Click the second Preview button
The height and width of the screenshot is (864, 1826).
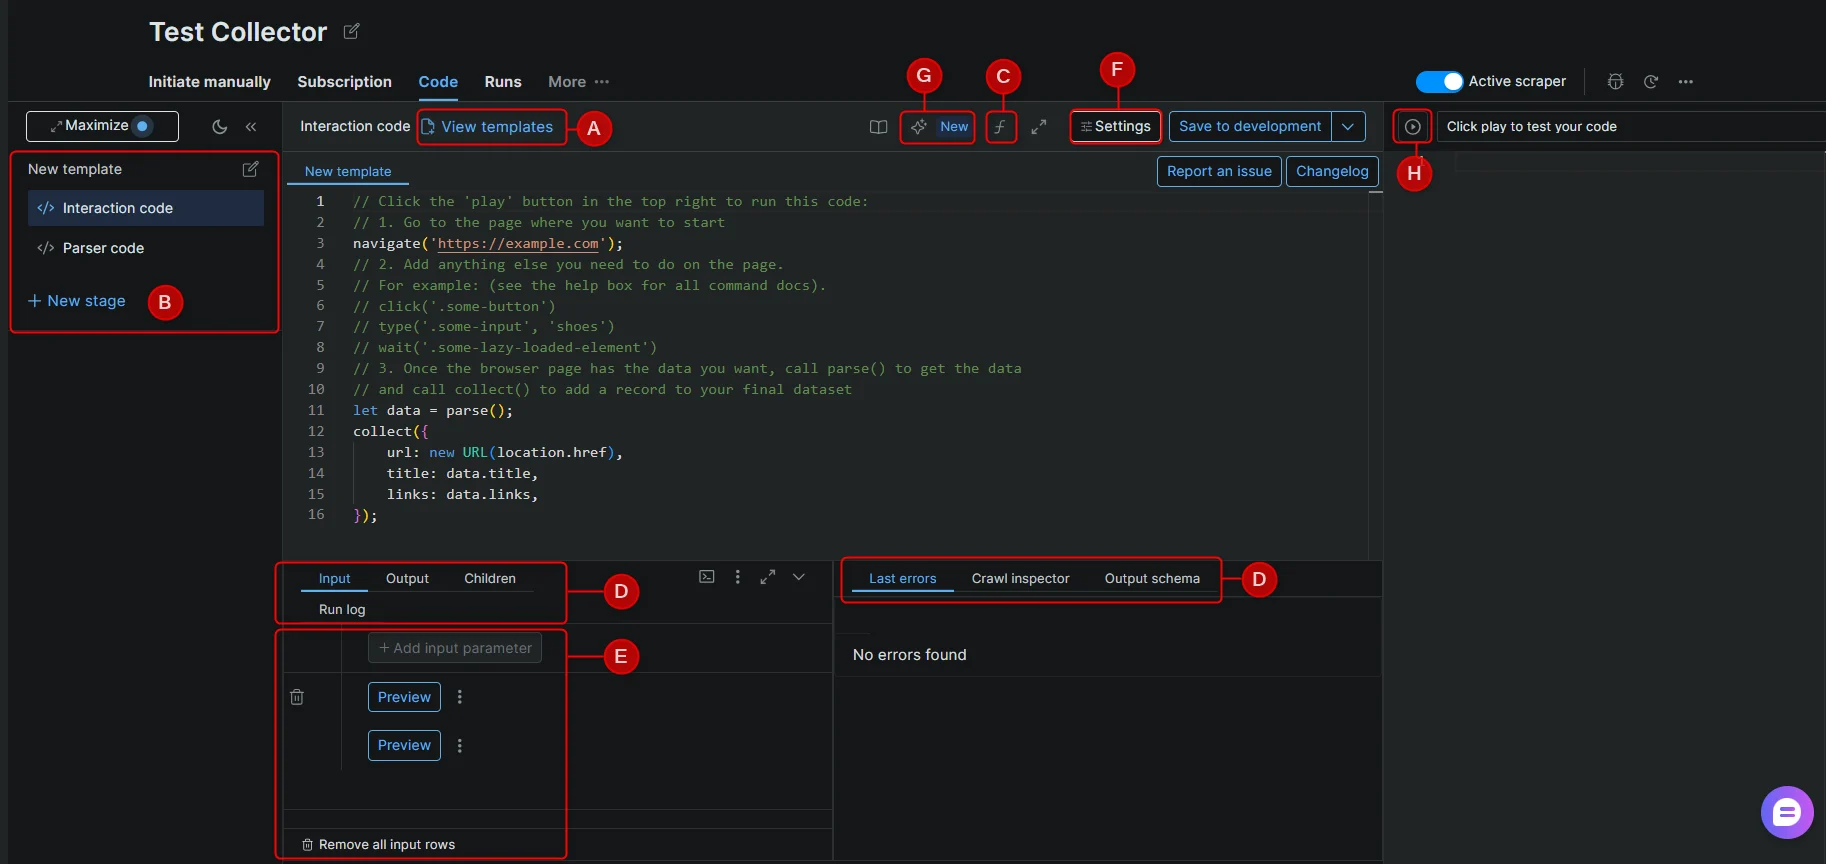404,745
